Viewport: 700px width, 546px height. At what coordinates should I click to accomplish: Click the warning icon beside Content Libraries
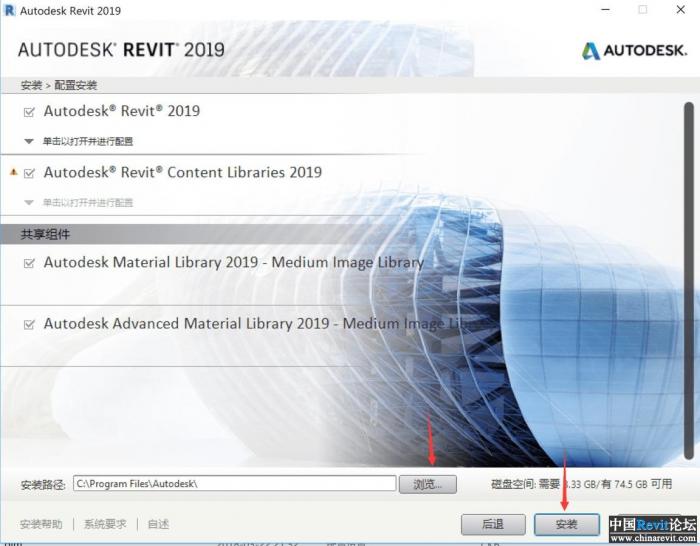tap(13, 172)
